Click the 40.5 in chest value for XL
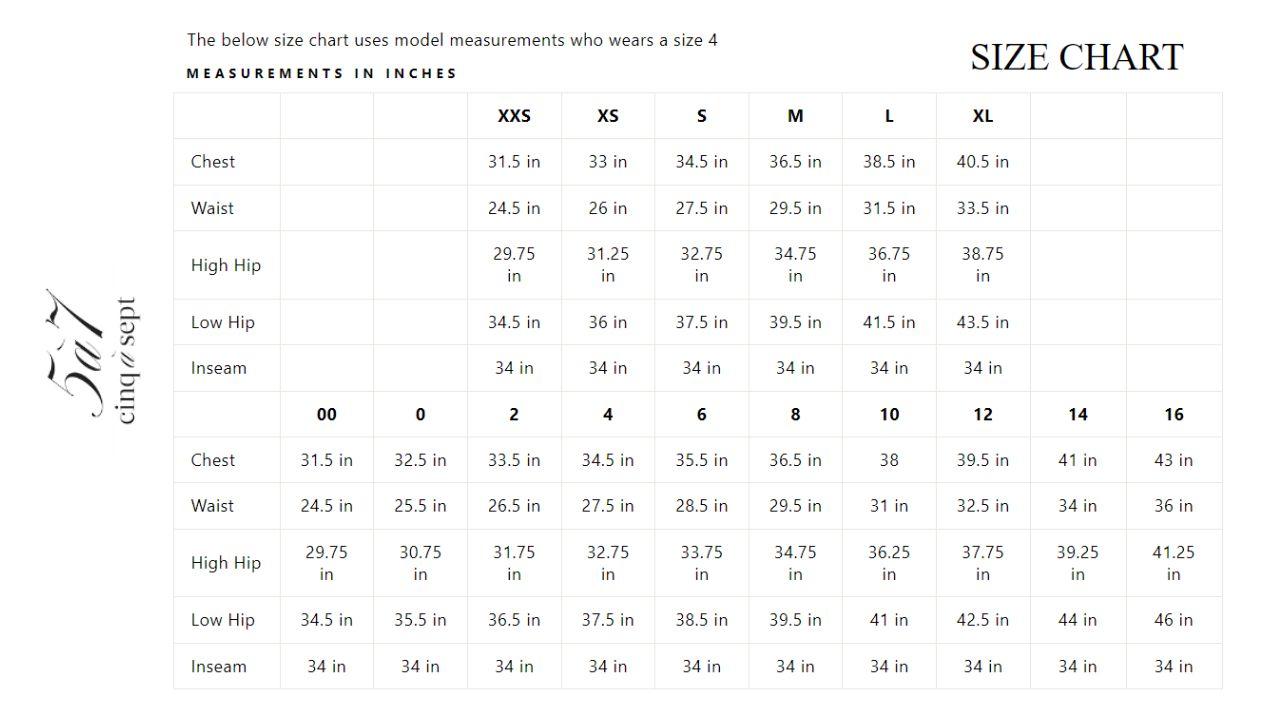Screen dimensions: 1280x720 tap(983, 162)
